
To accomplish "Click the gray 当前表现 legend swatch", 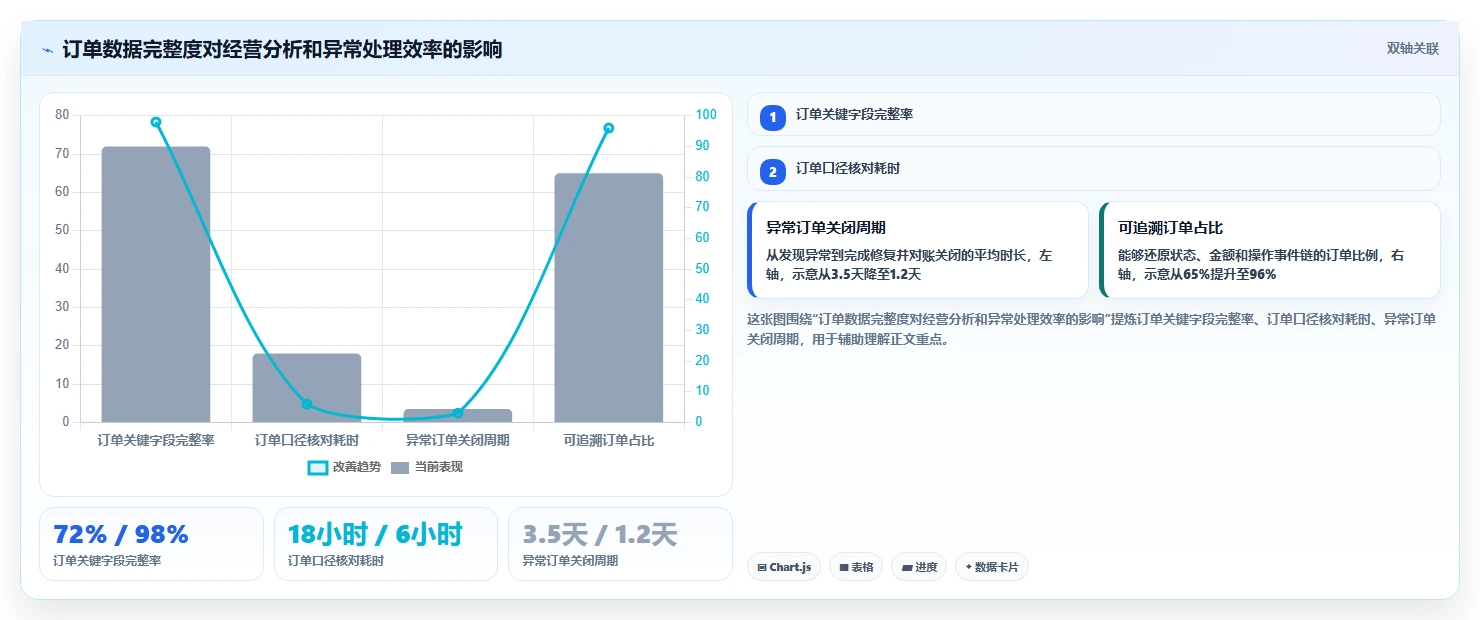I will tap(400, 467).
